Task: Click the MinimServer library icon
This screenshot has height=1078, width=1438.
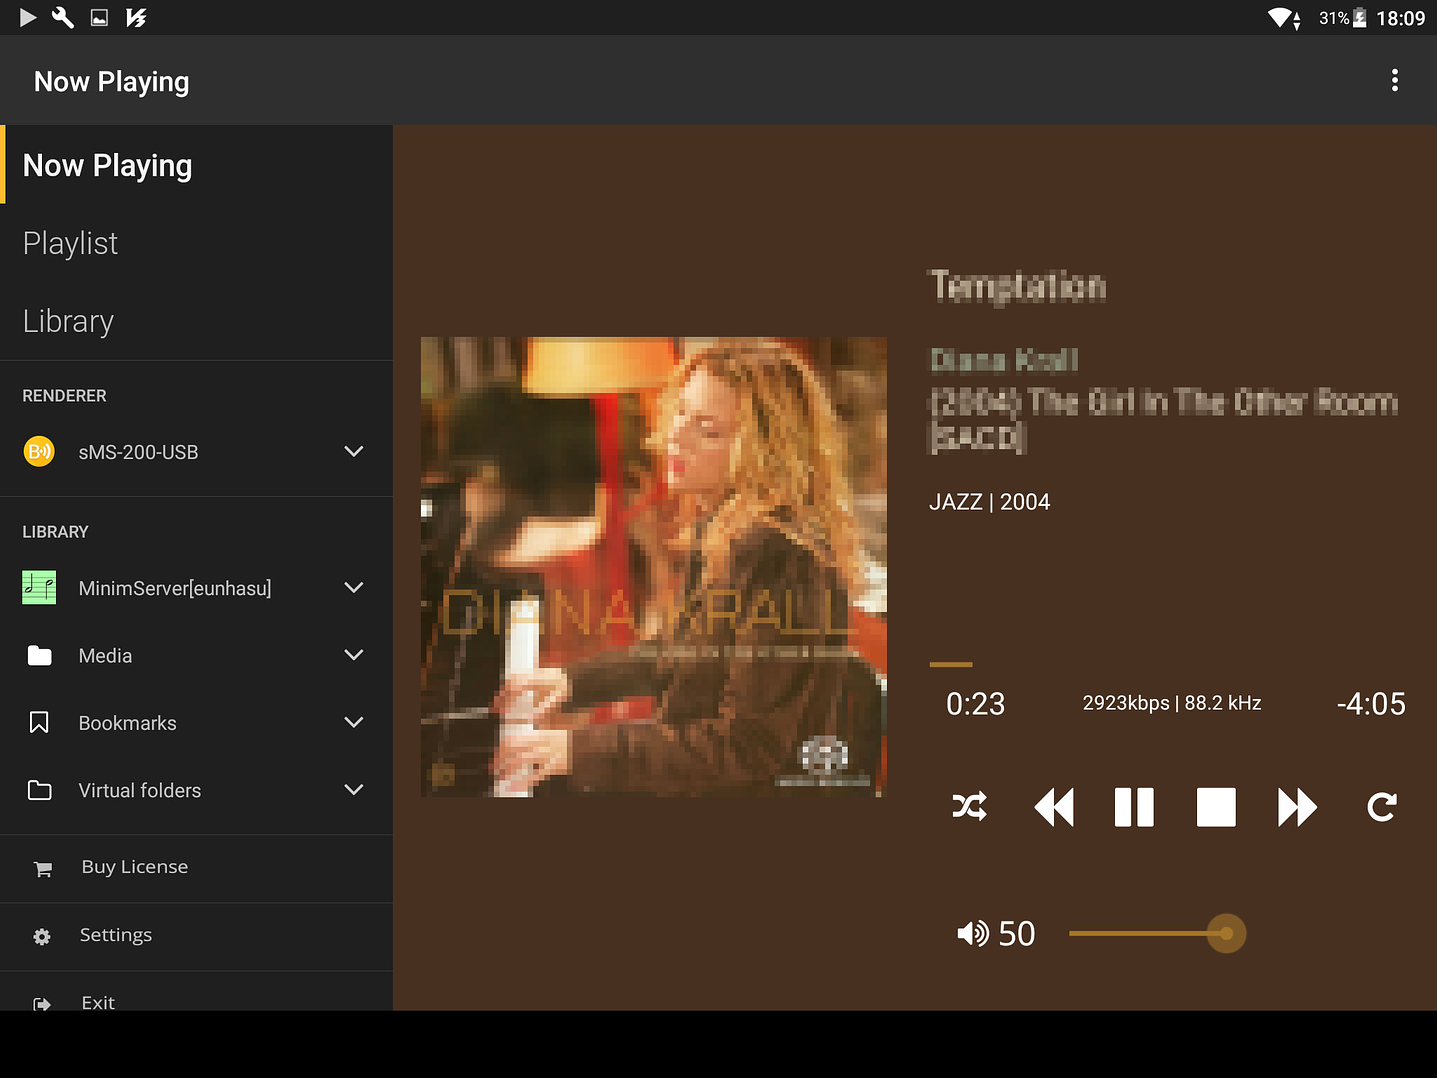Action: coord(39,587)
